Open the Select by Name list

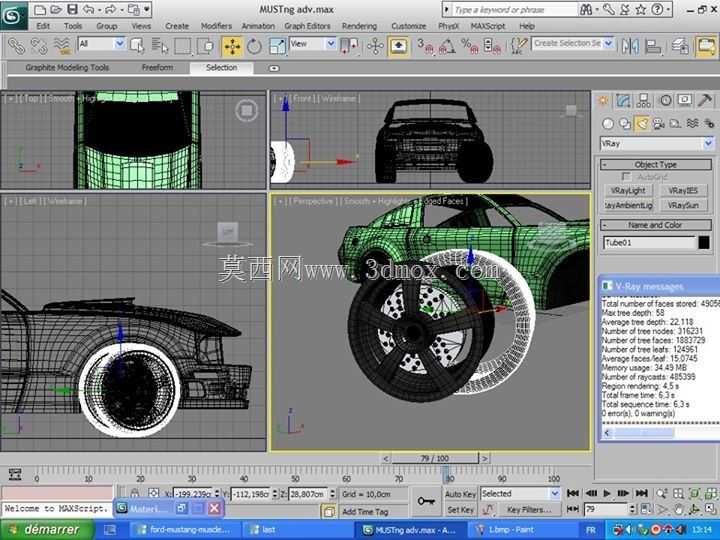(159, 46)
